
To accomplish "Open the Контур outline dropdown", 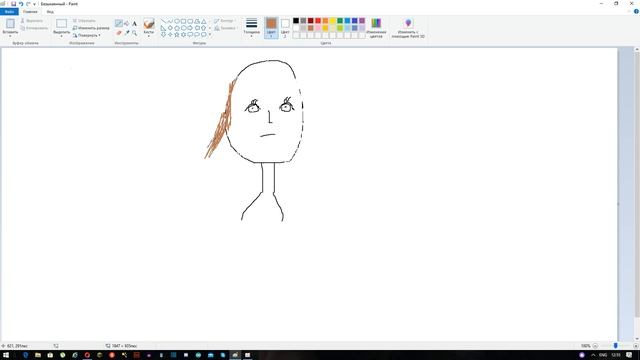I will point(224,20).
